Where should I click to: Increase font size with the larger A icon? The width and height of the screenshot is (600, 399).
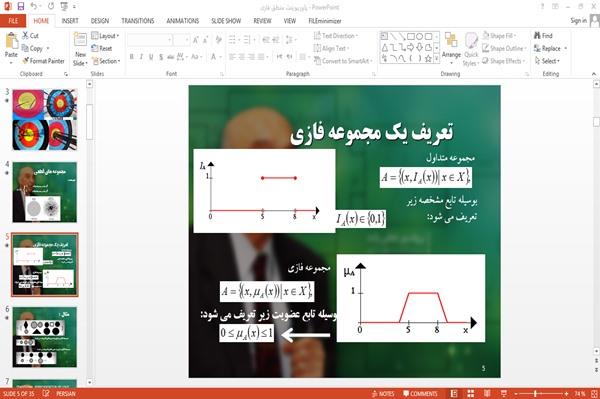(x=196, y=39)
